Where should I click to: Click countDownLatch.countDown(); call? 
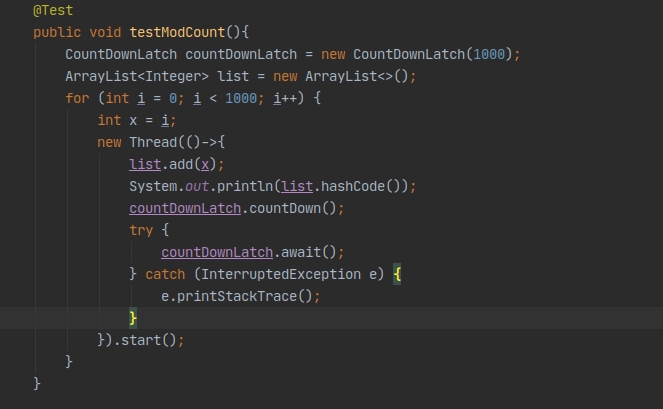pyautogui.click(x=237, y=209)
